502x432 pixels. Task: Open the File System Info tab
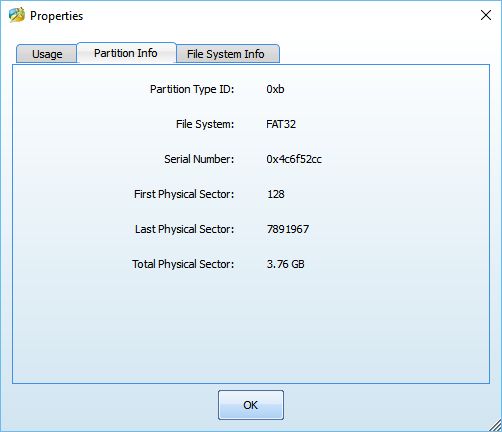(227, 54)
